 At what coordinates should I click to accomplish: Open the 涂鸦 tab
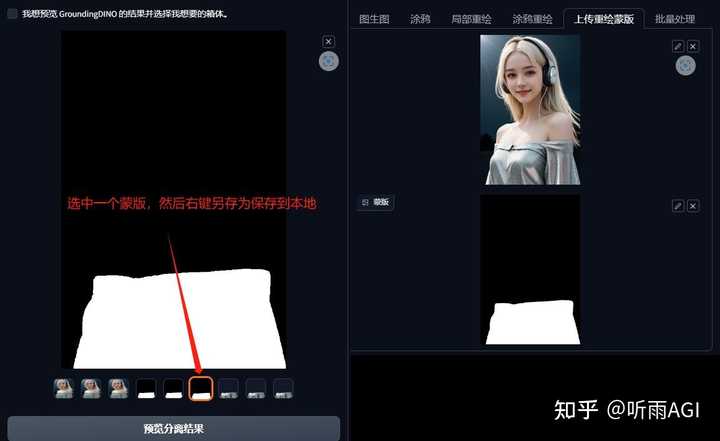pos(420,19)
